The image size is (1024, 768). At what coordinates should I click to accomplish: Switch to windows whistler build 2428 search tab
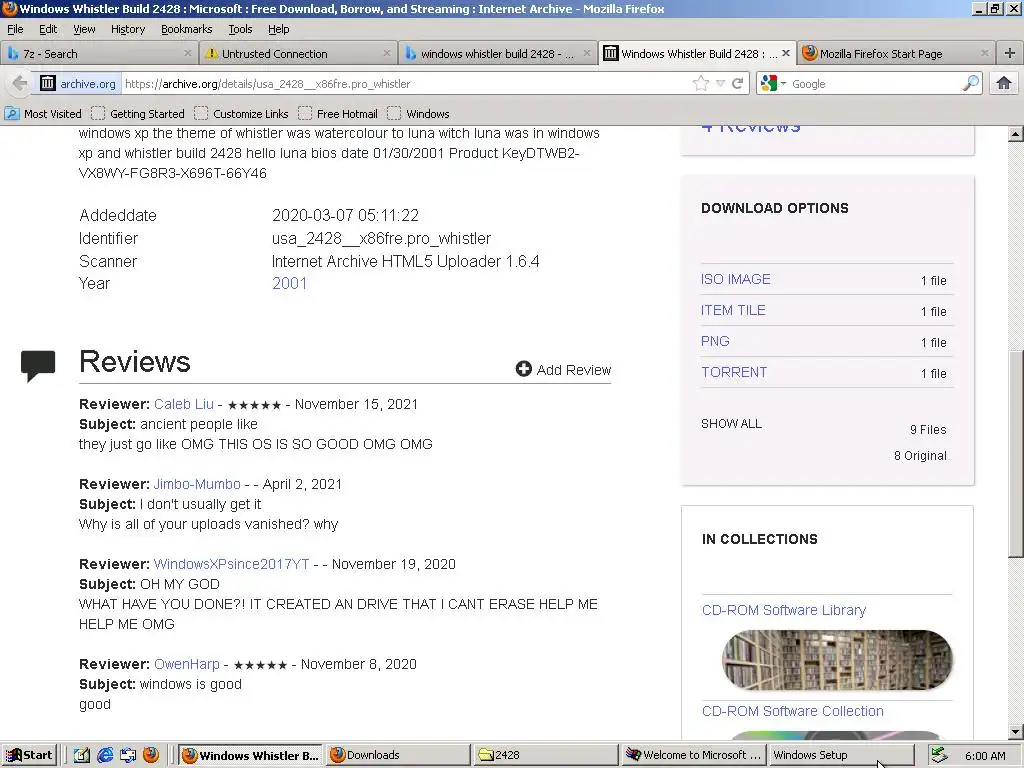coord(496,54)
